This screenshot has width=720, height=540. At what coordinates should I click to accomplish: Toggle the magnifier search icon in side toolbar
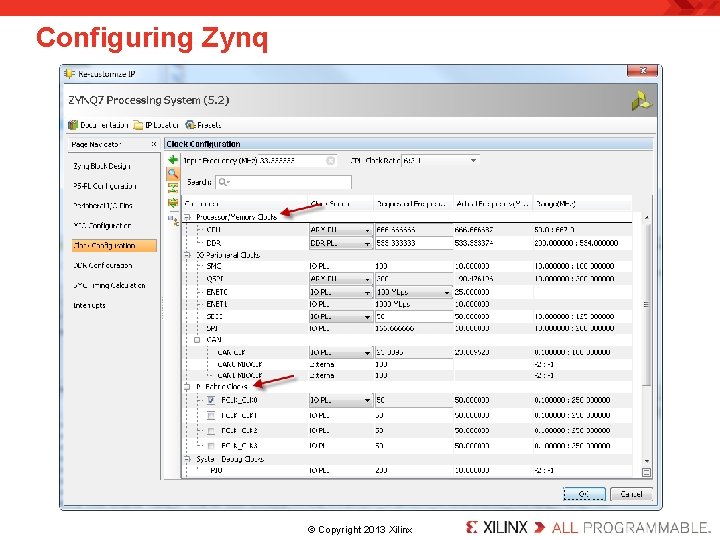pos(173,174)
